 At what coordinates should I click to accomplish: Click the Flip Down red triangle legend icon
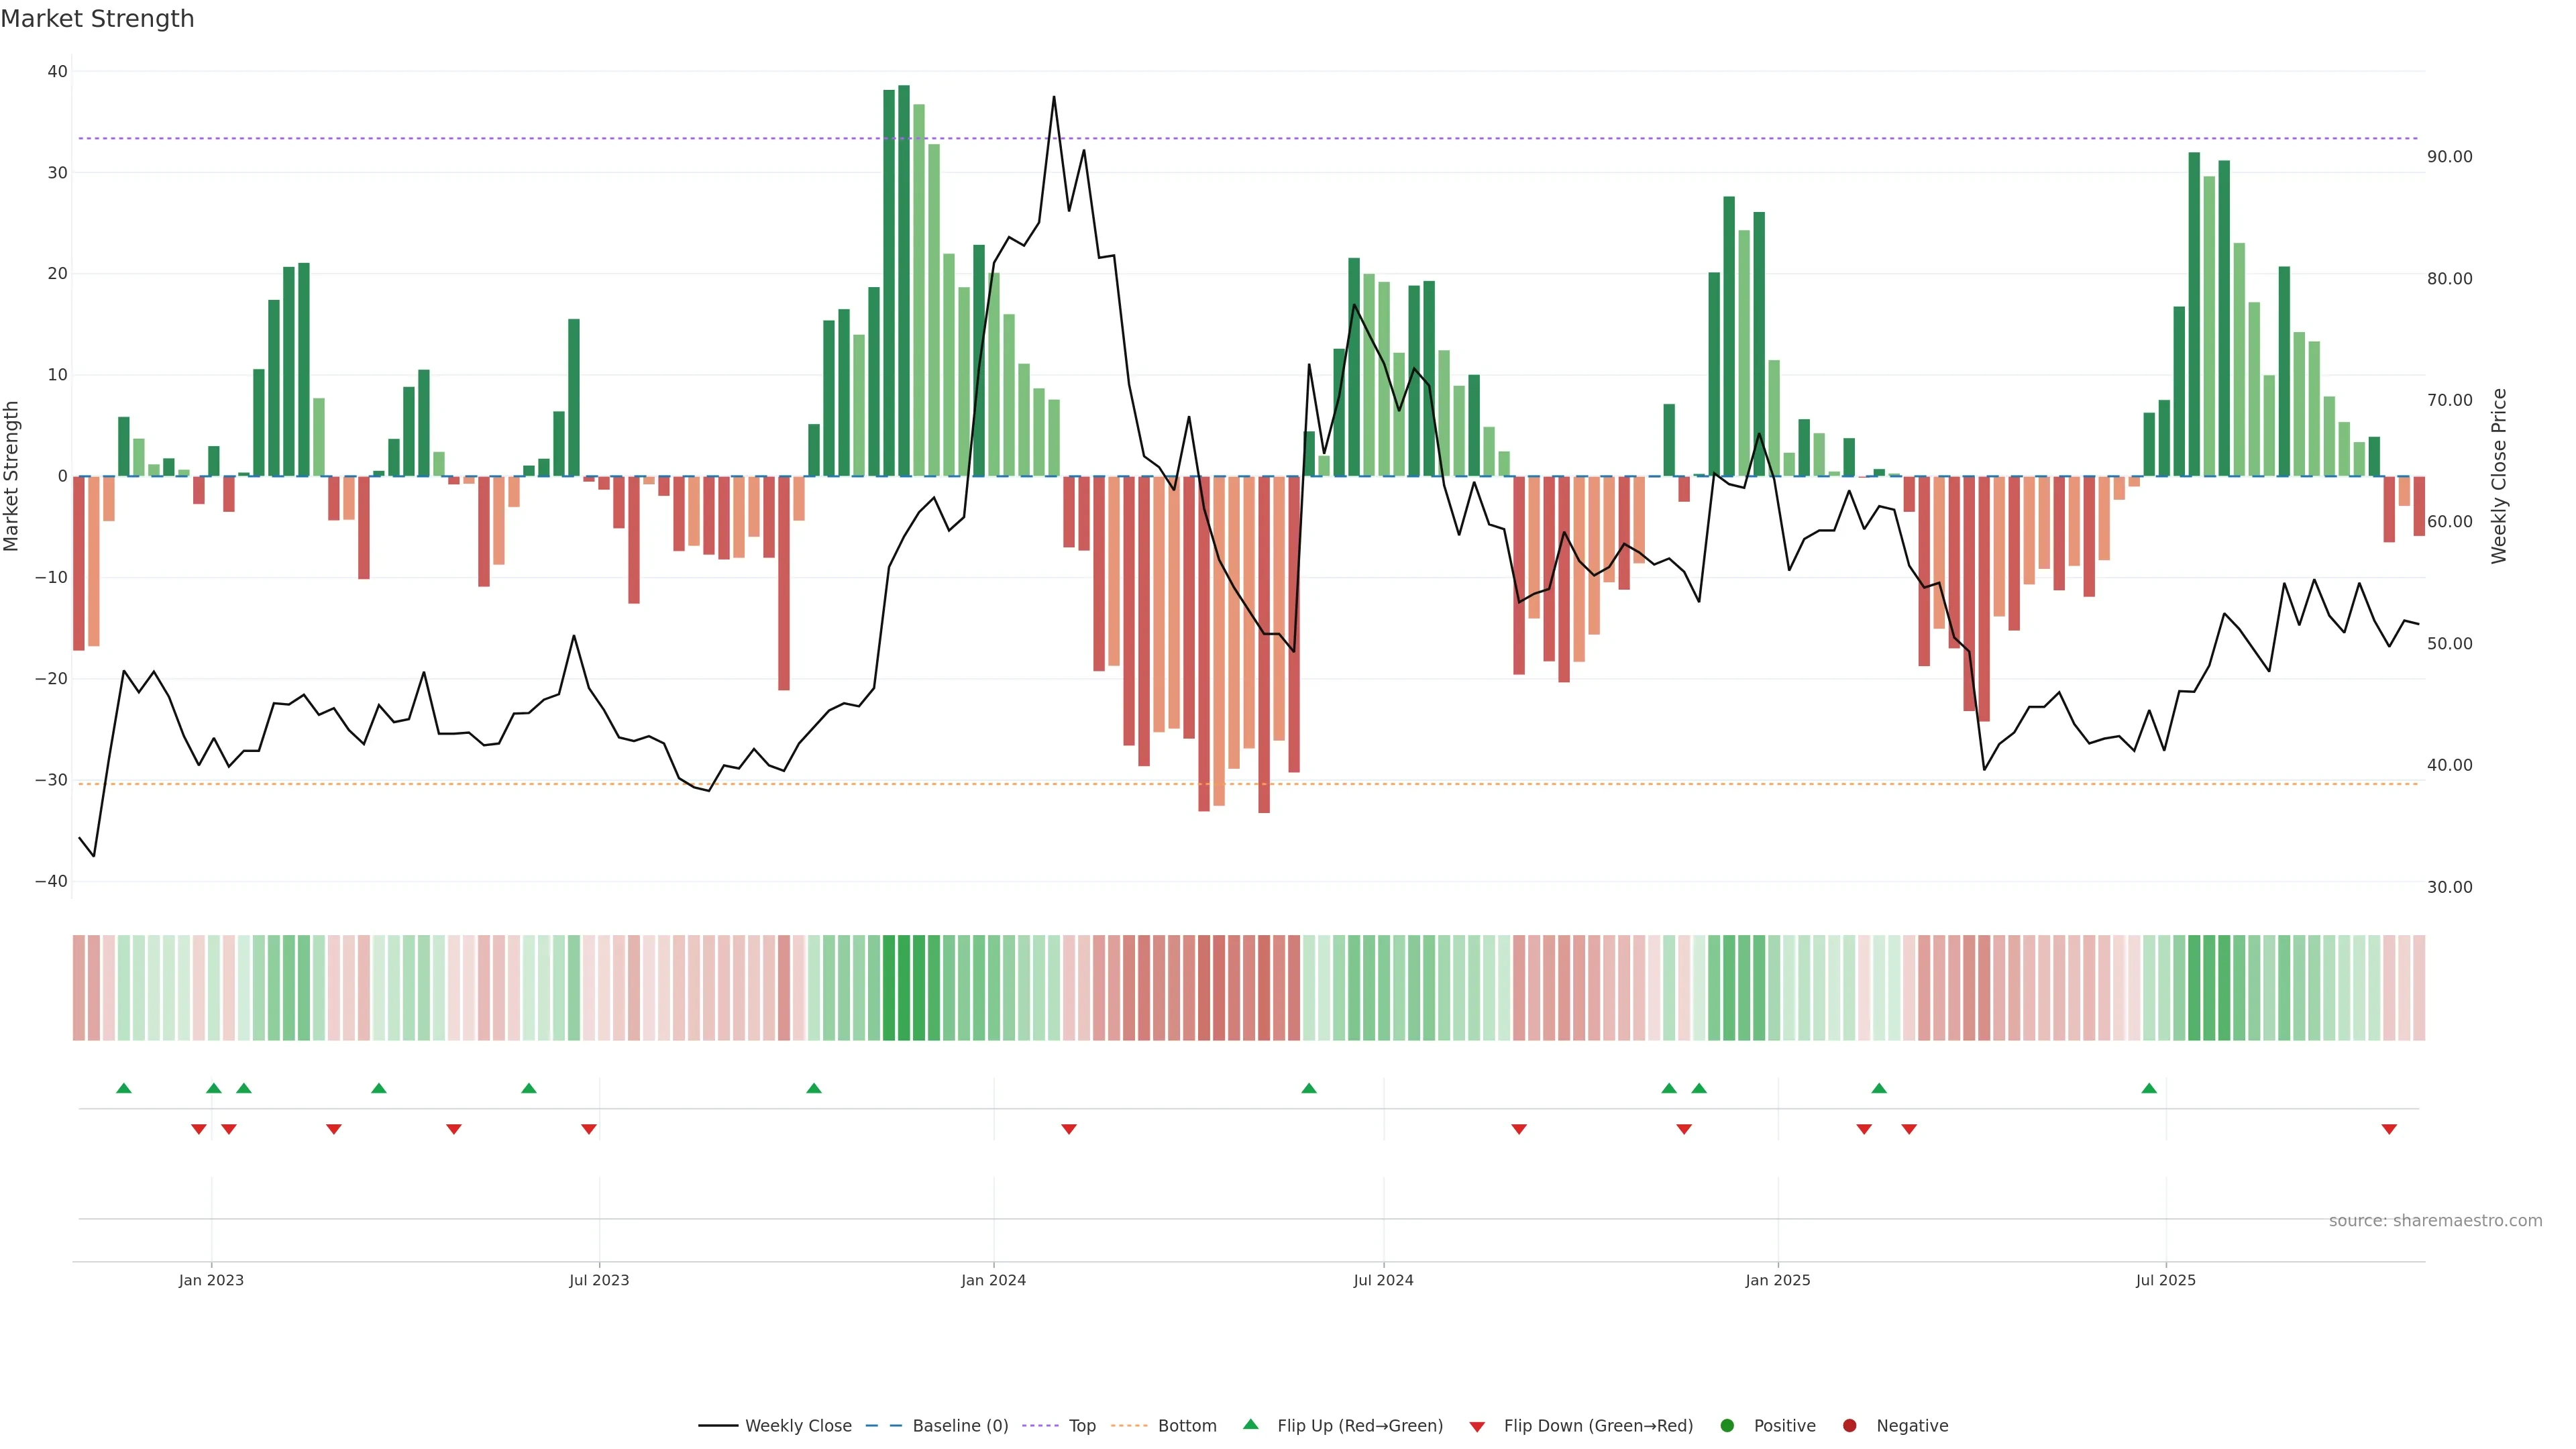(1477, 1426)
